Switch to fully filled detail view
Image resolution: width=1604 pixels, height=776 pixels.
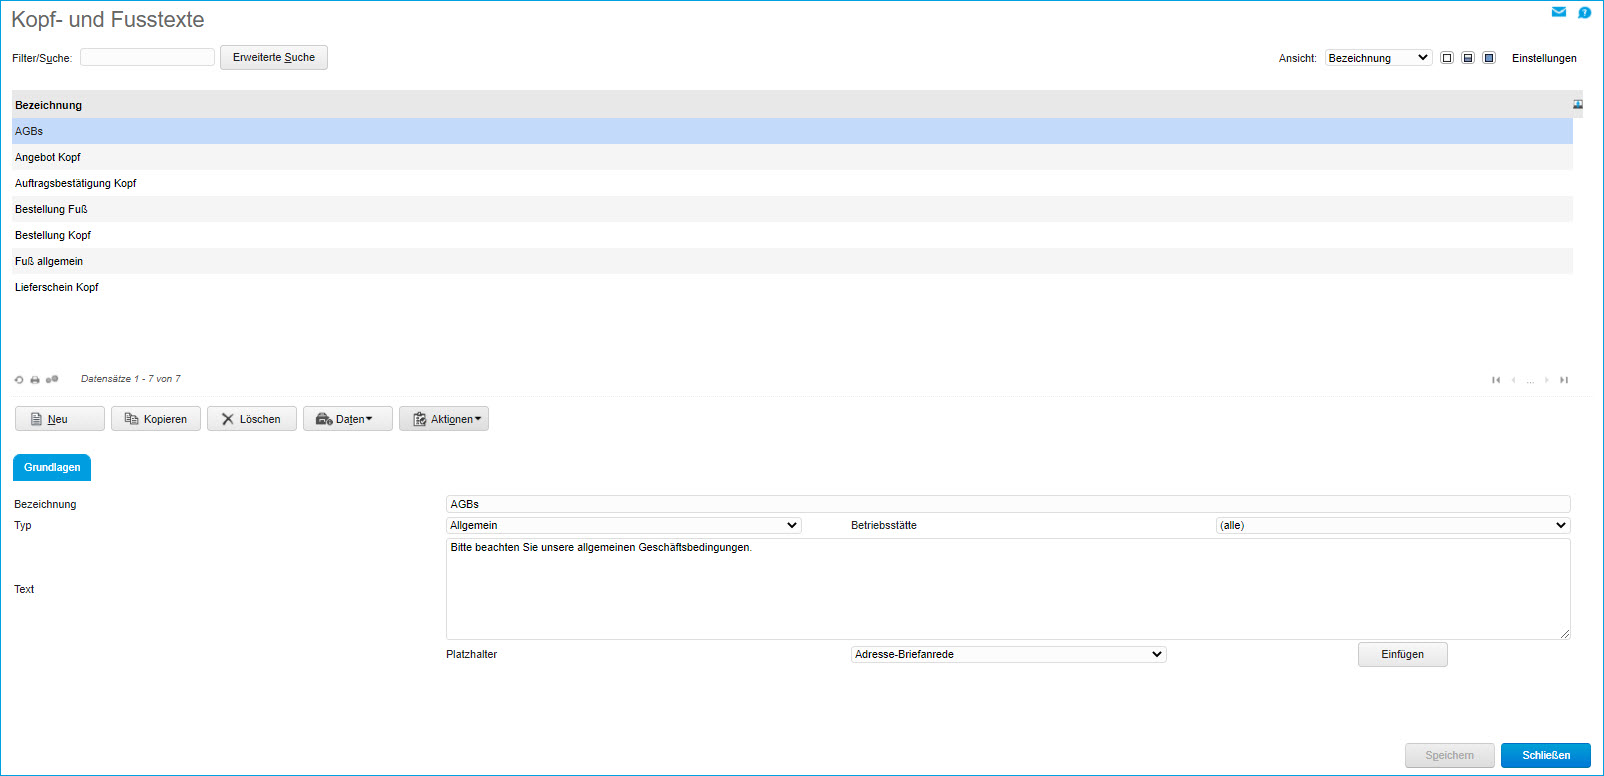(1489, 58)
